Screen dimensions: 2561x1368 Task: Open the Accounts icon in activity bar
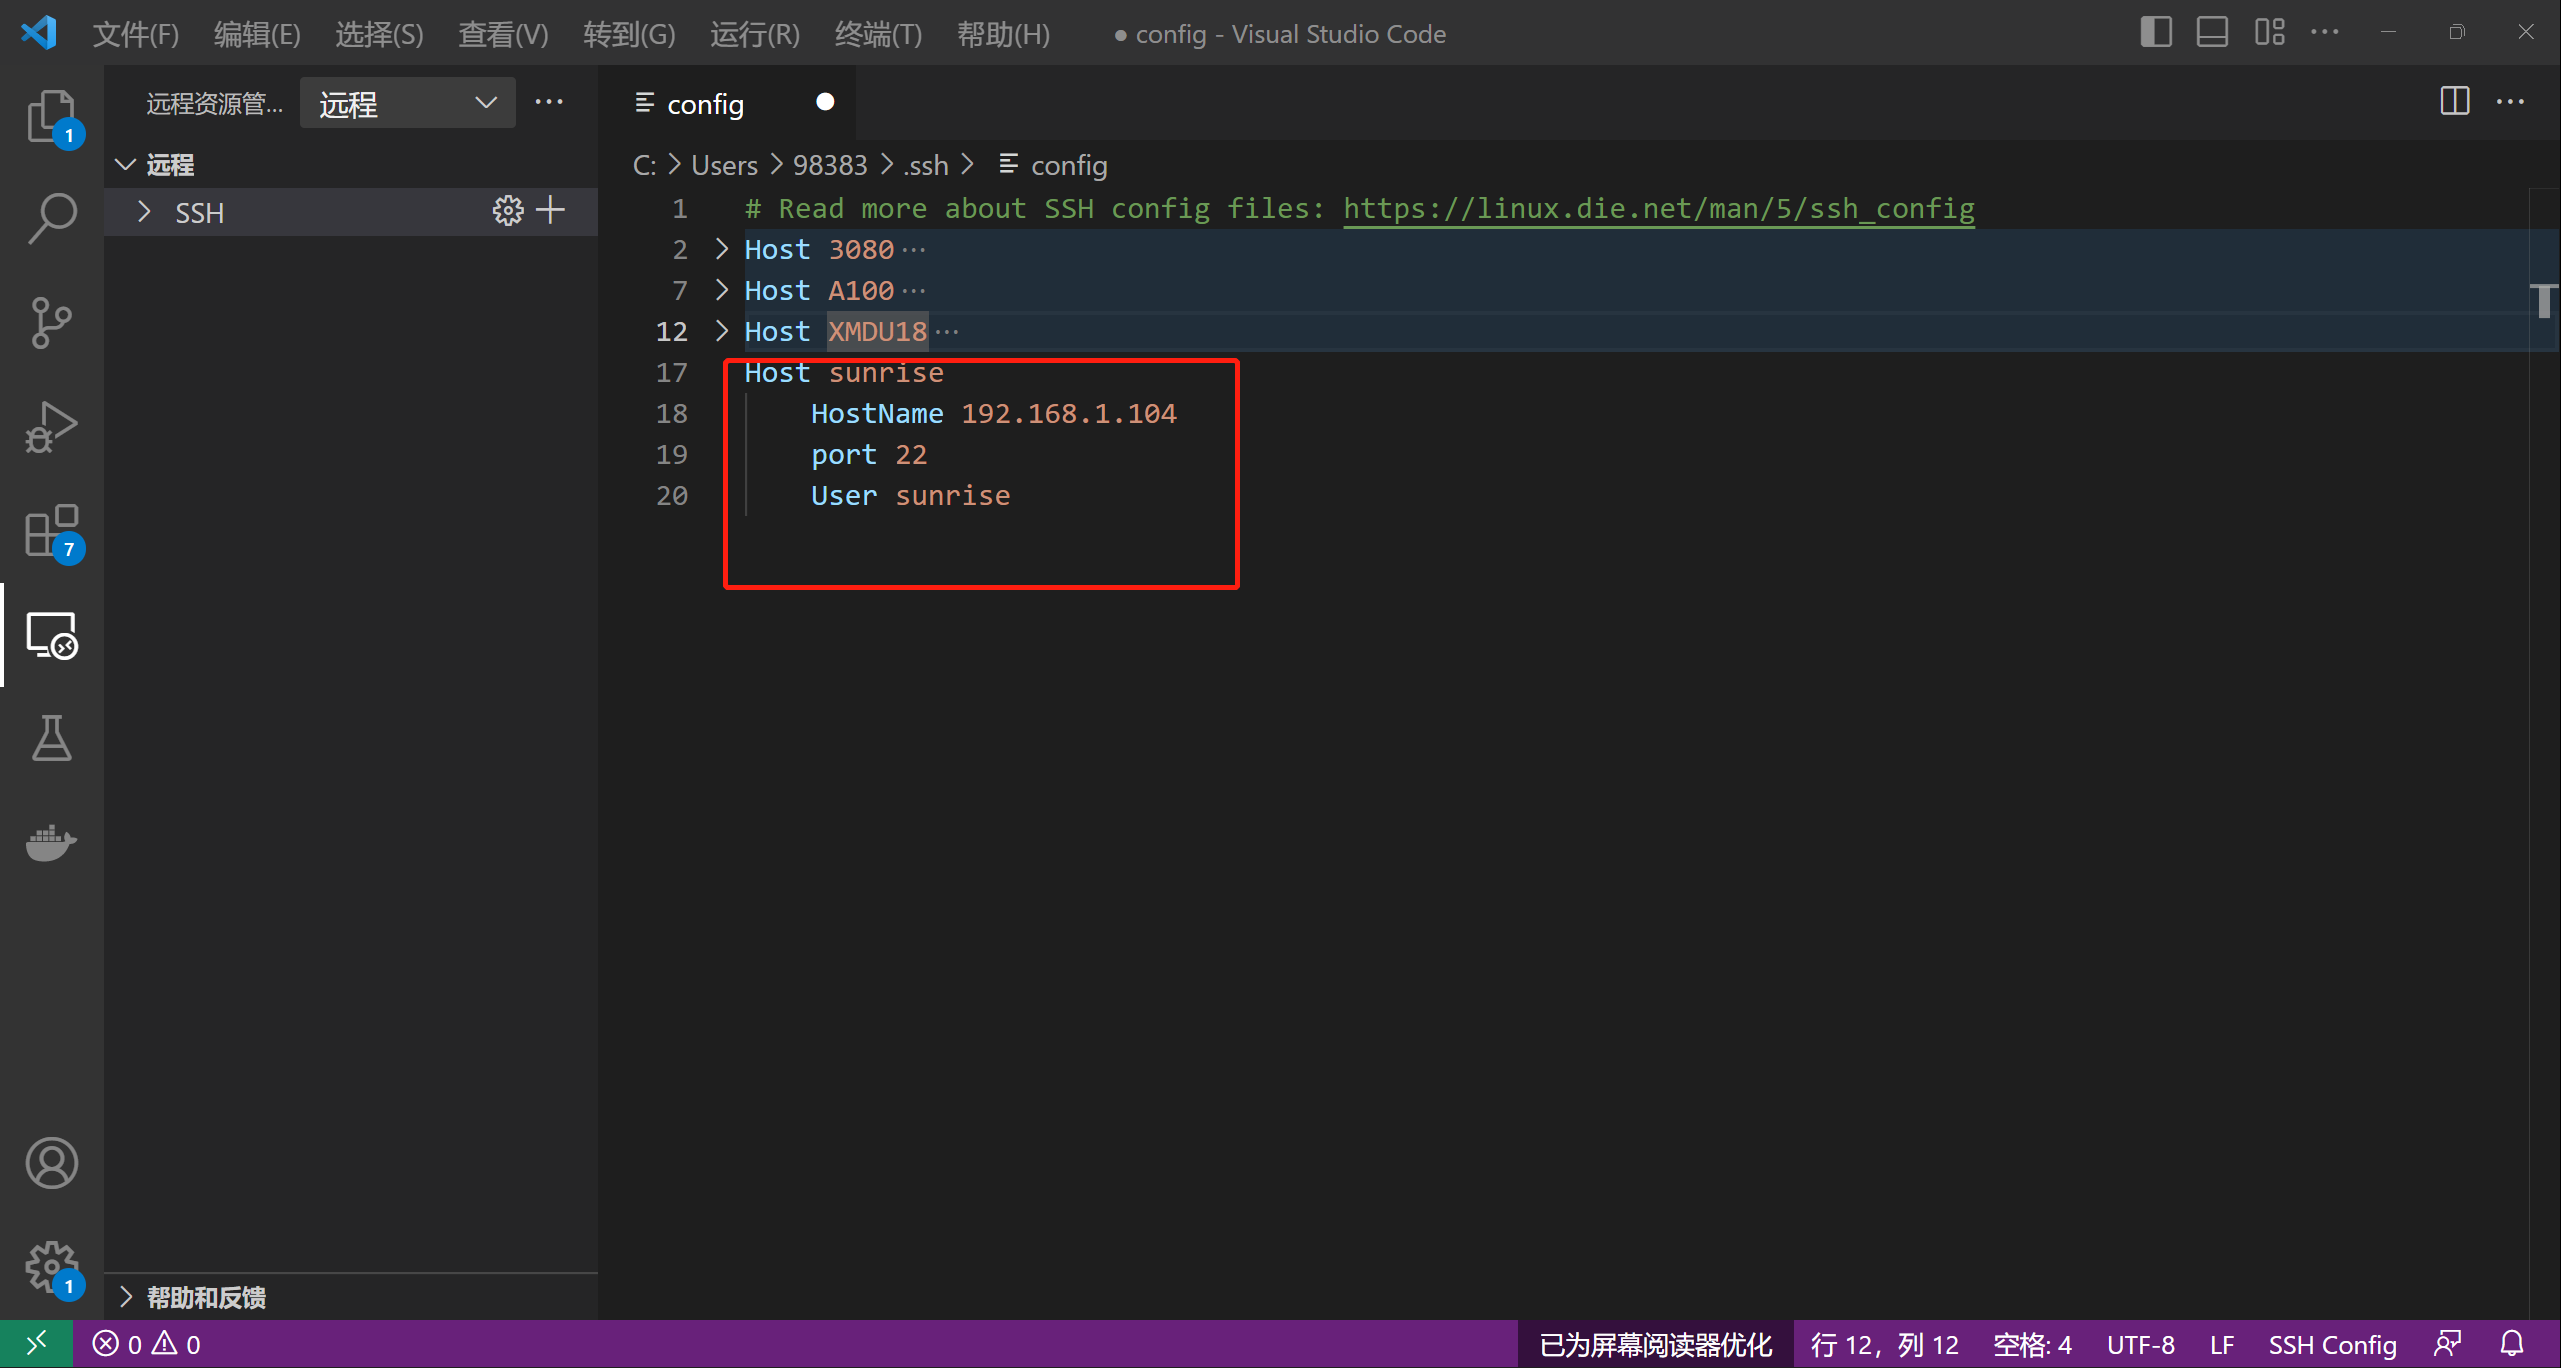point(51,1163)
